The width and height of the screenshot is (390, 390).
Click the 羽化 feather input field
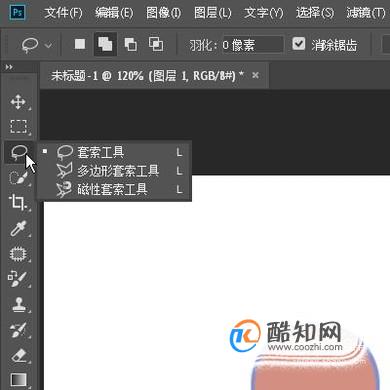(253, 44)
